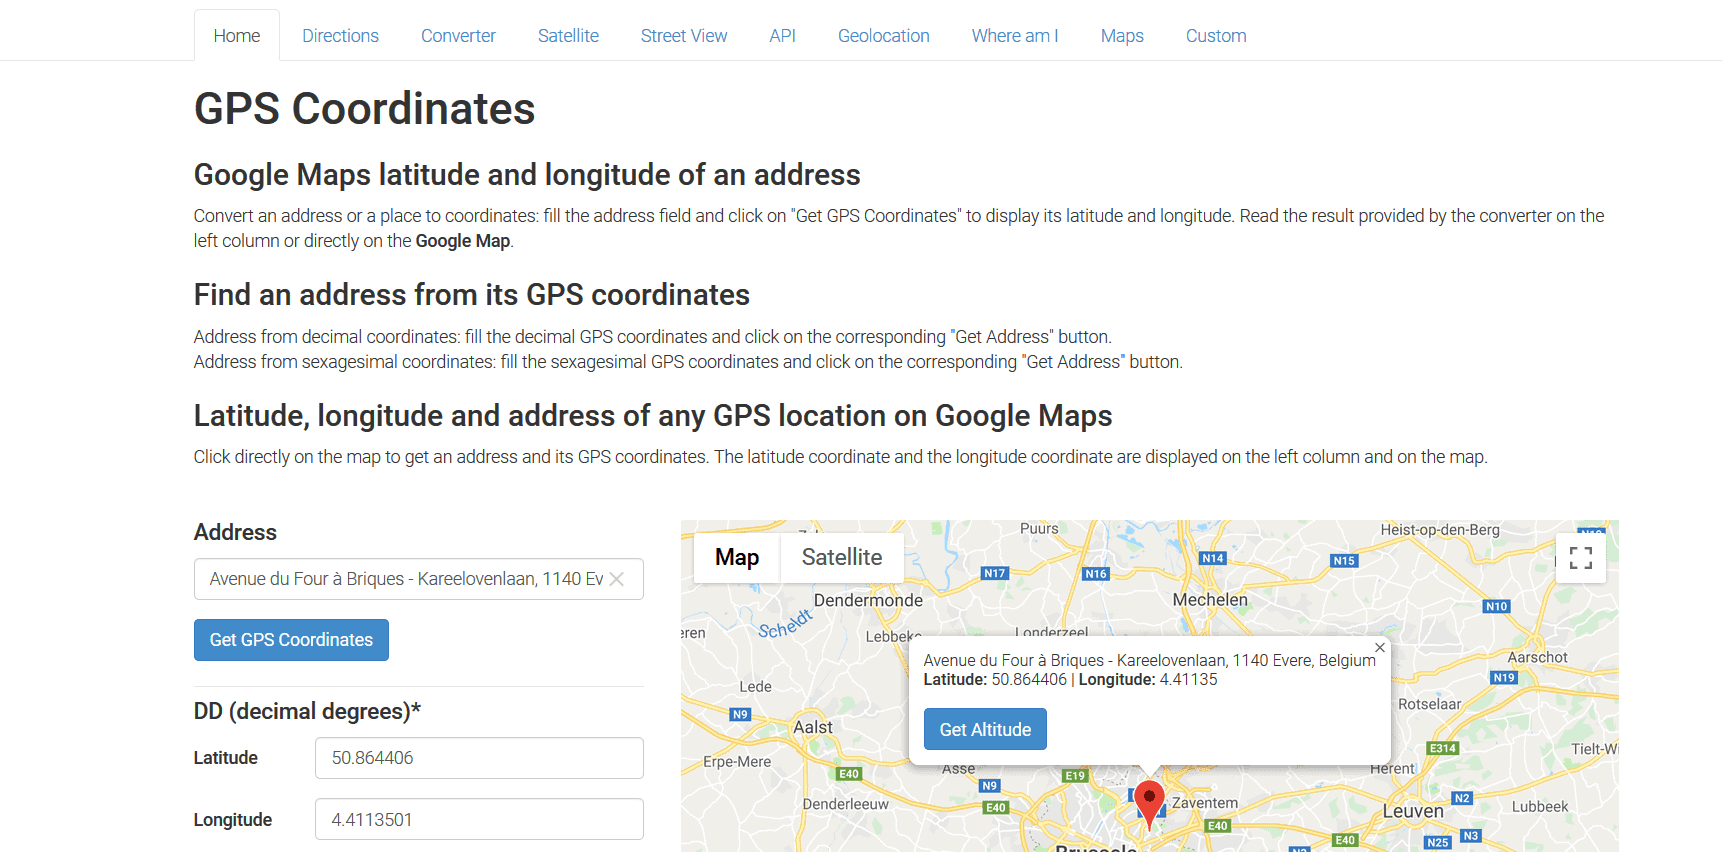The width and height of the screenshot is (1722, 852).
Task: Click the Puurs map label
Action: [x=1039, y=528]
